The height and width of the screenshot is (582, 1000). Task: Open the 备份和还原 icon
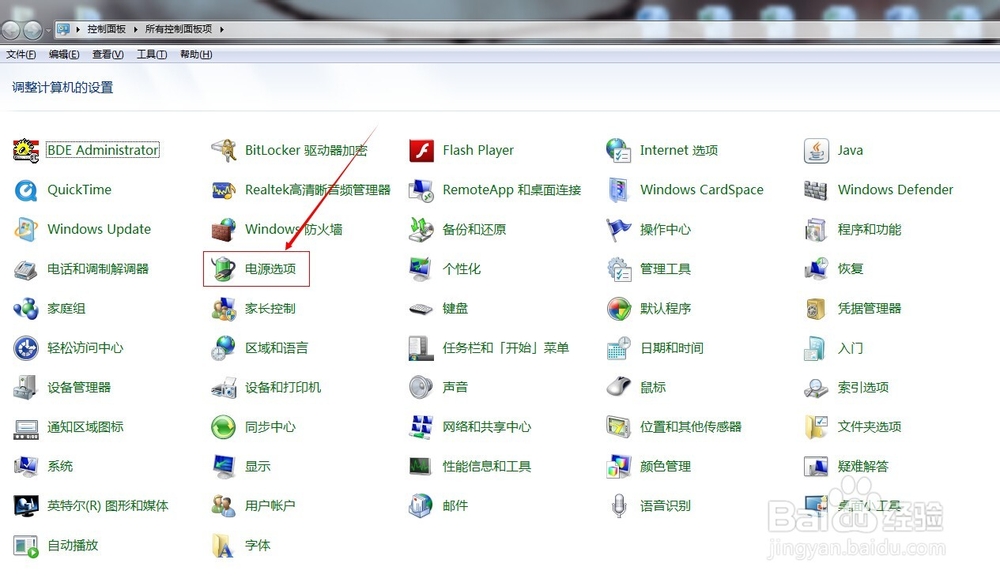pos(422,229)
